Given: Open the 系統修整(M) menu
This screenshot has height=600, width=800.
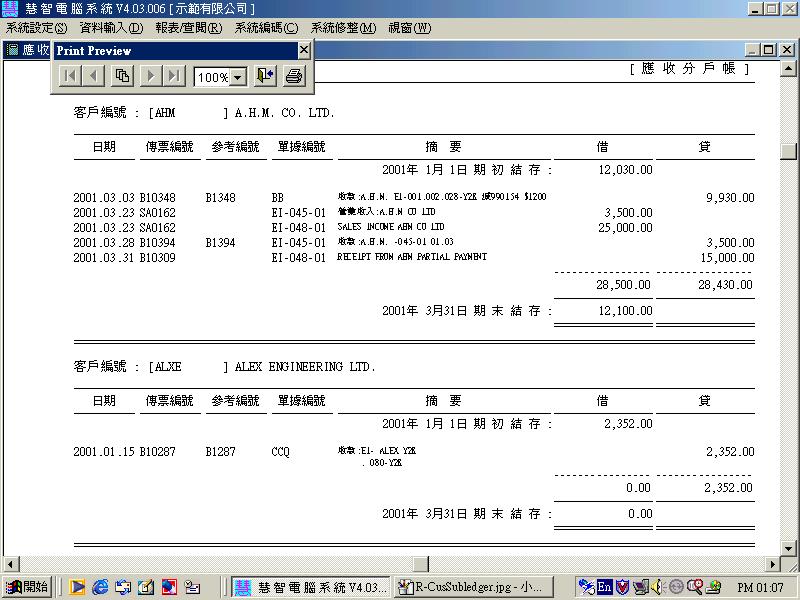Looking at the screenshot, I should click(x=343, y=28).
